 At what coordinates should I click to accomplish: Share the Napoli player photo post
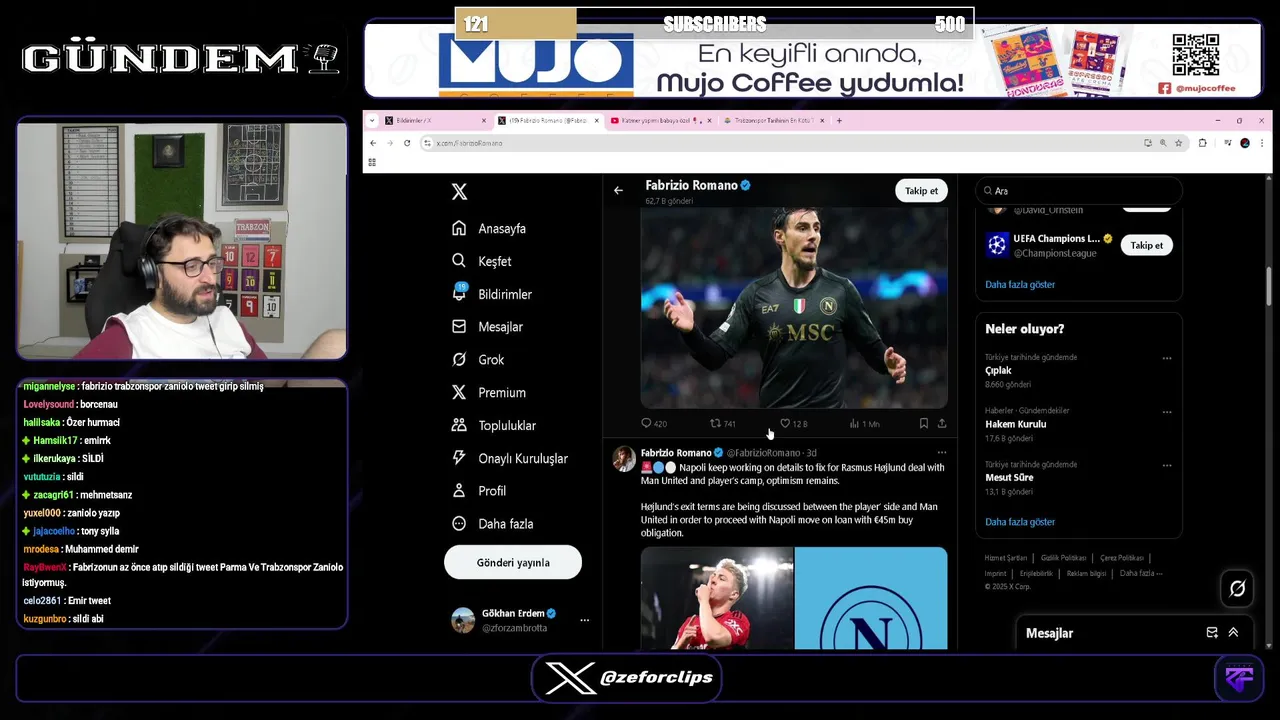pos(942,424)
